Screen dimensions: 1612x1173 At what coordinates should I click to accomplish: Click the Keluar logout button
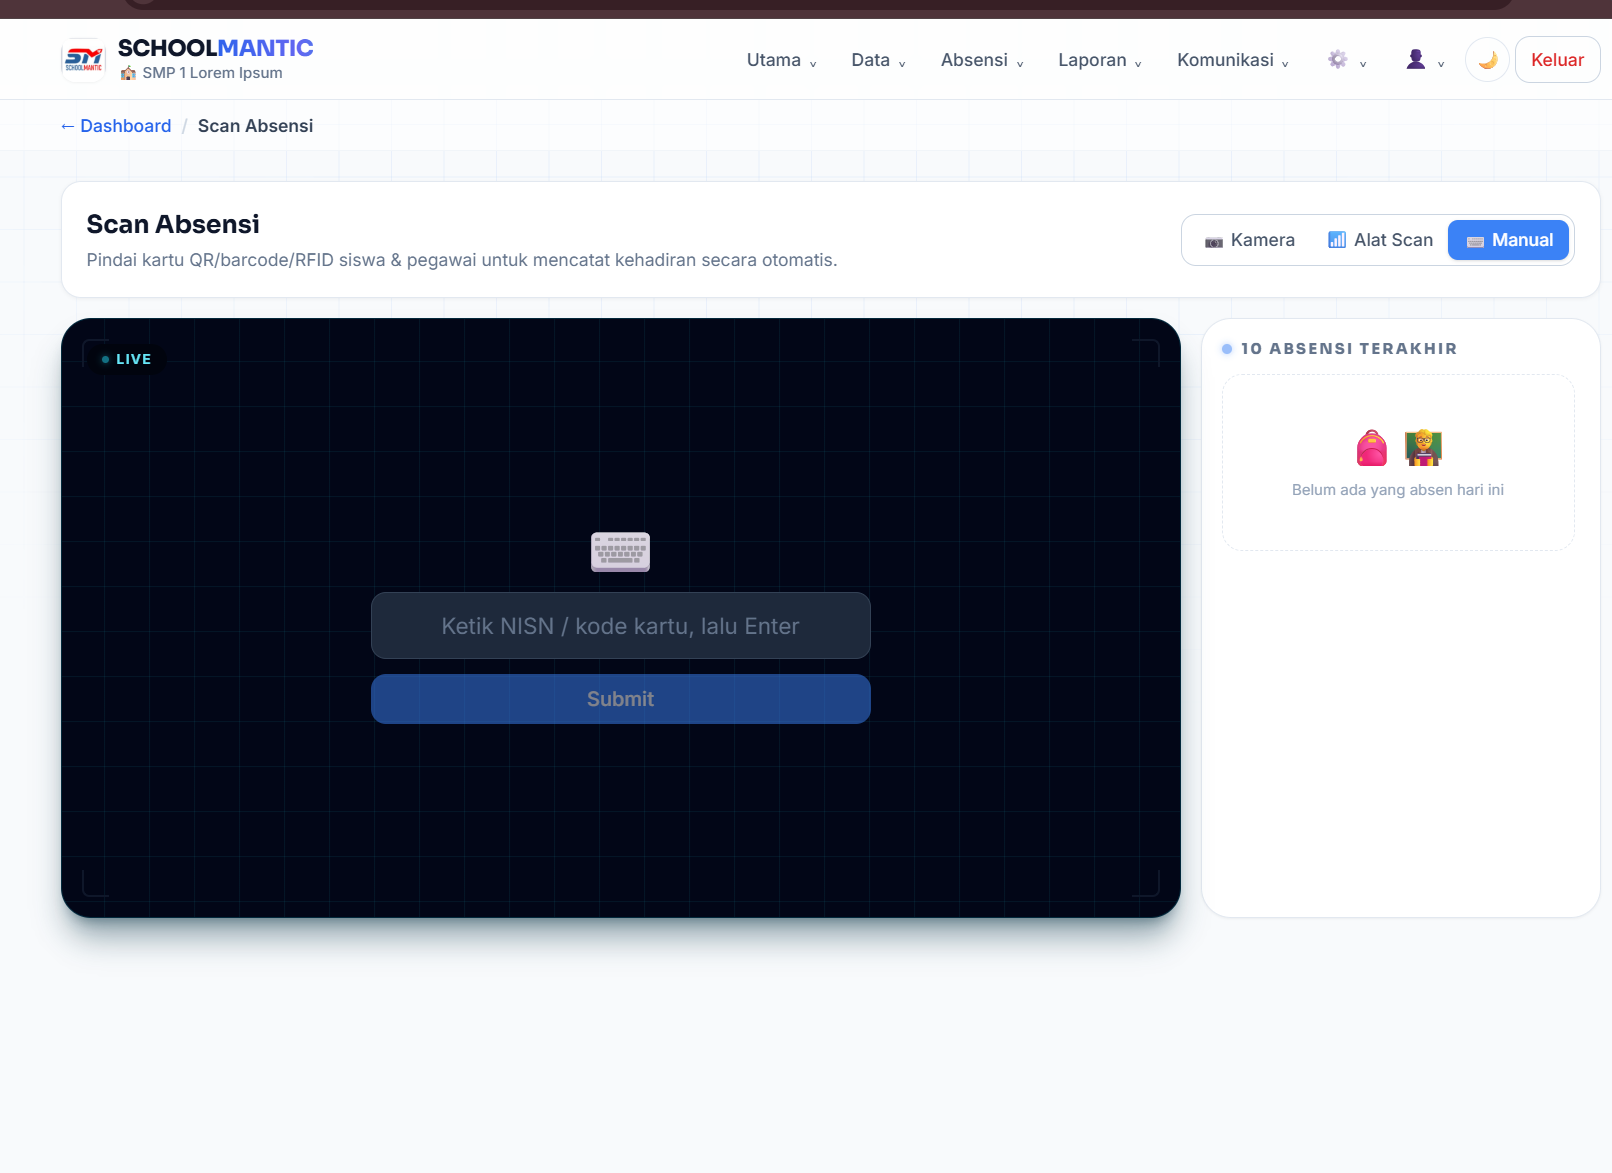click(x=1557, y=60)
